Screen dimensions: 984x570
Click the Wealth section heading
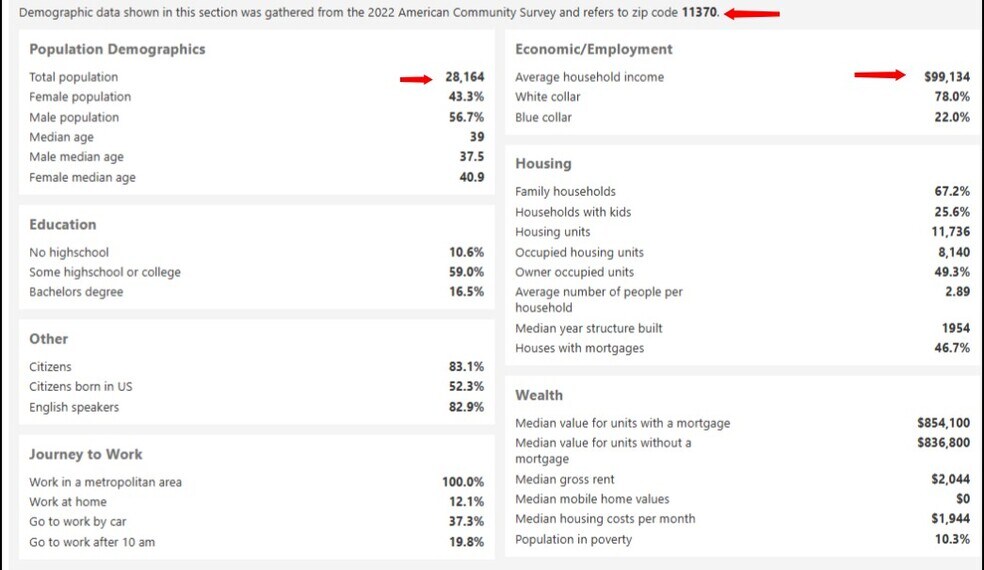coord(539,395)
